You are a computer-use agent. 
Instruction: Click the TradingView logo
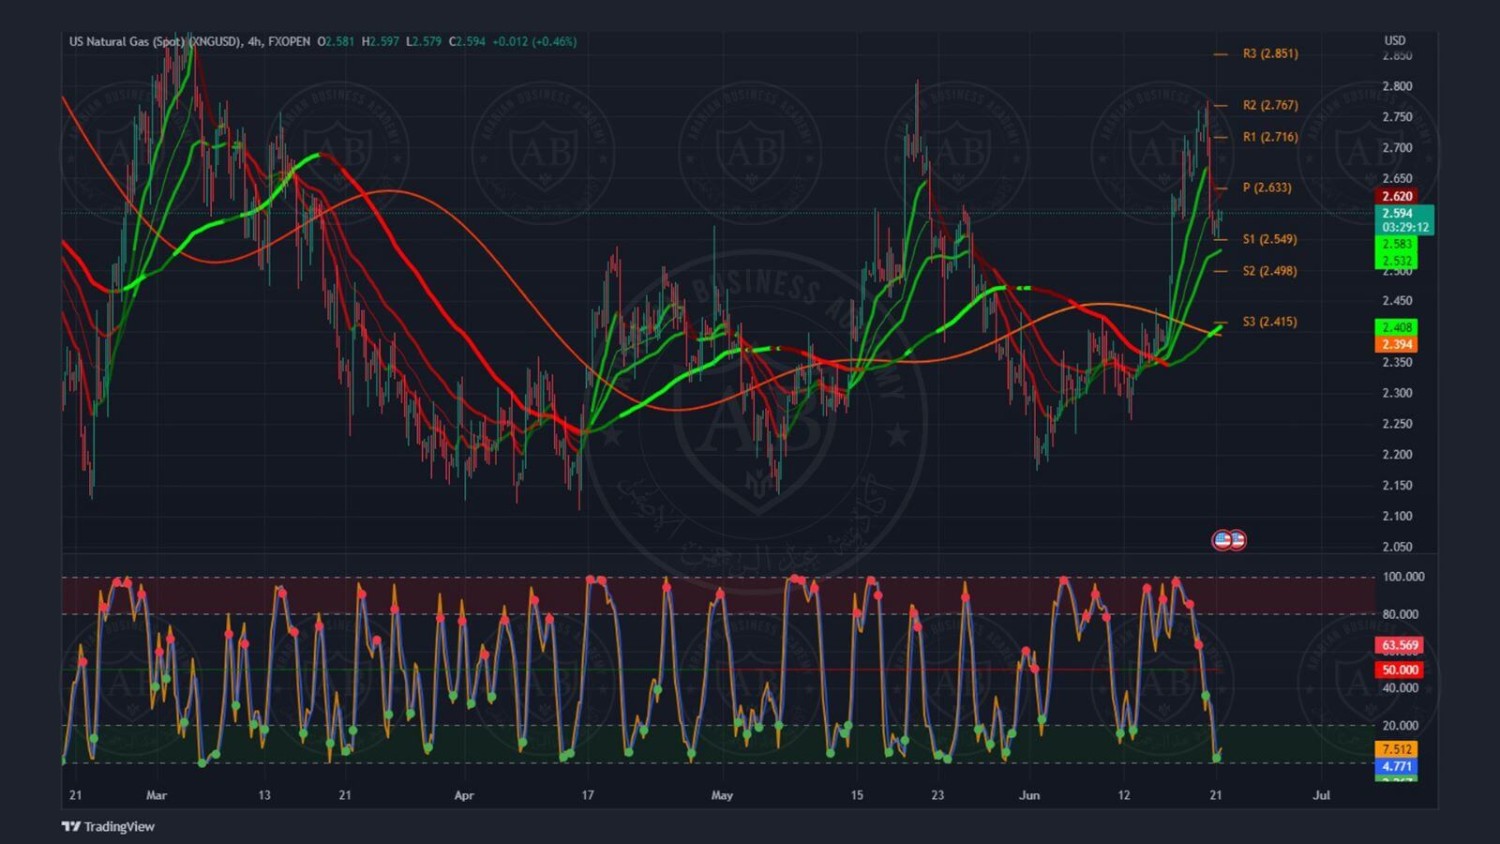coord(108,826)
